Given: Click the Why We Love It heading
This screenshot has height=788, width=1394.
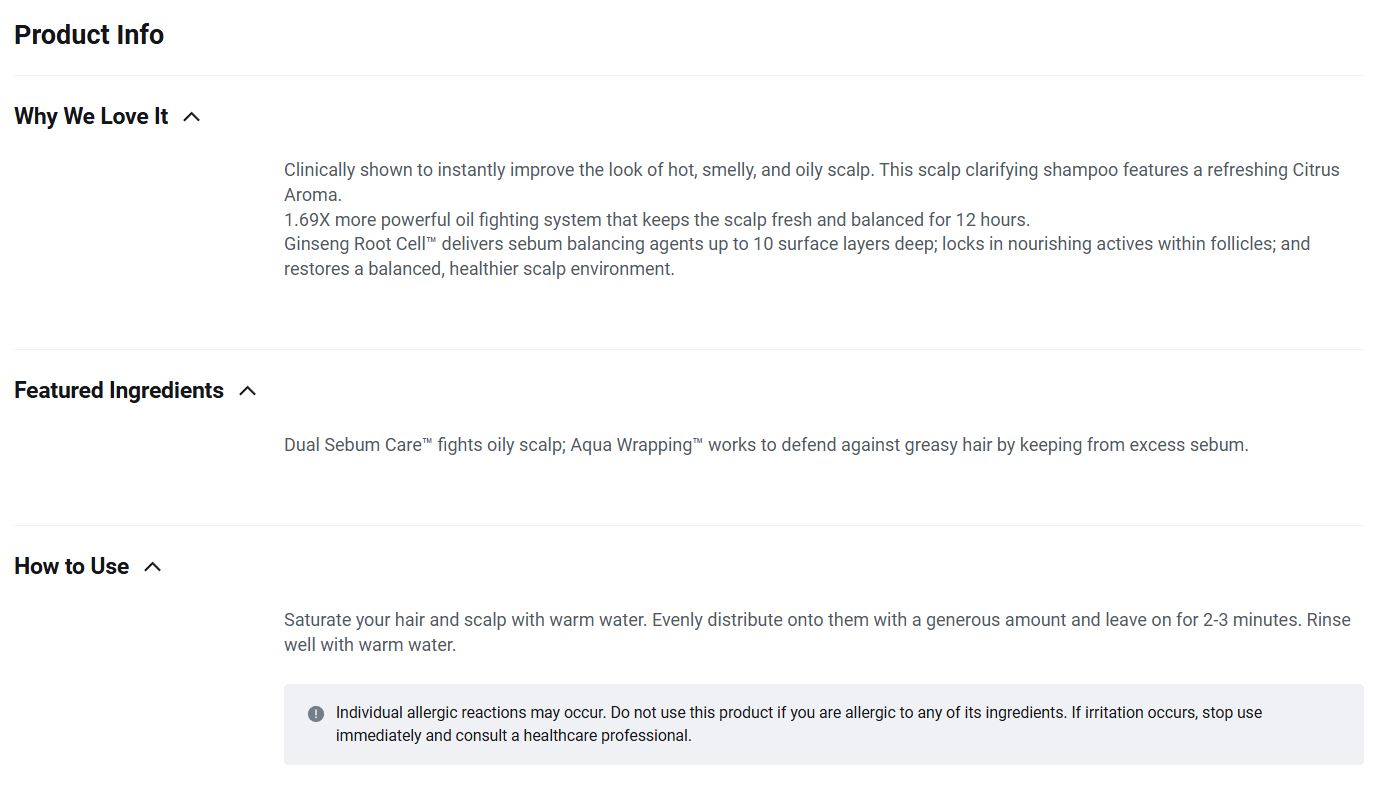Looking at the screenshot, I should point(91,116).
